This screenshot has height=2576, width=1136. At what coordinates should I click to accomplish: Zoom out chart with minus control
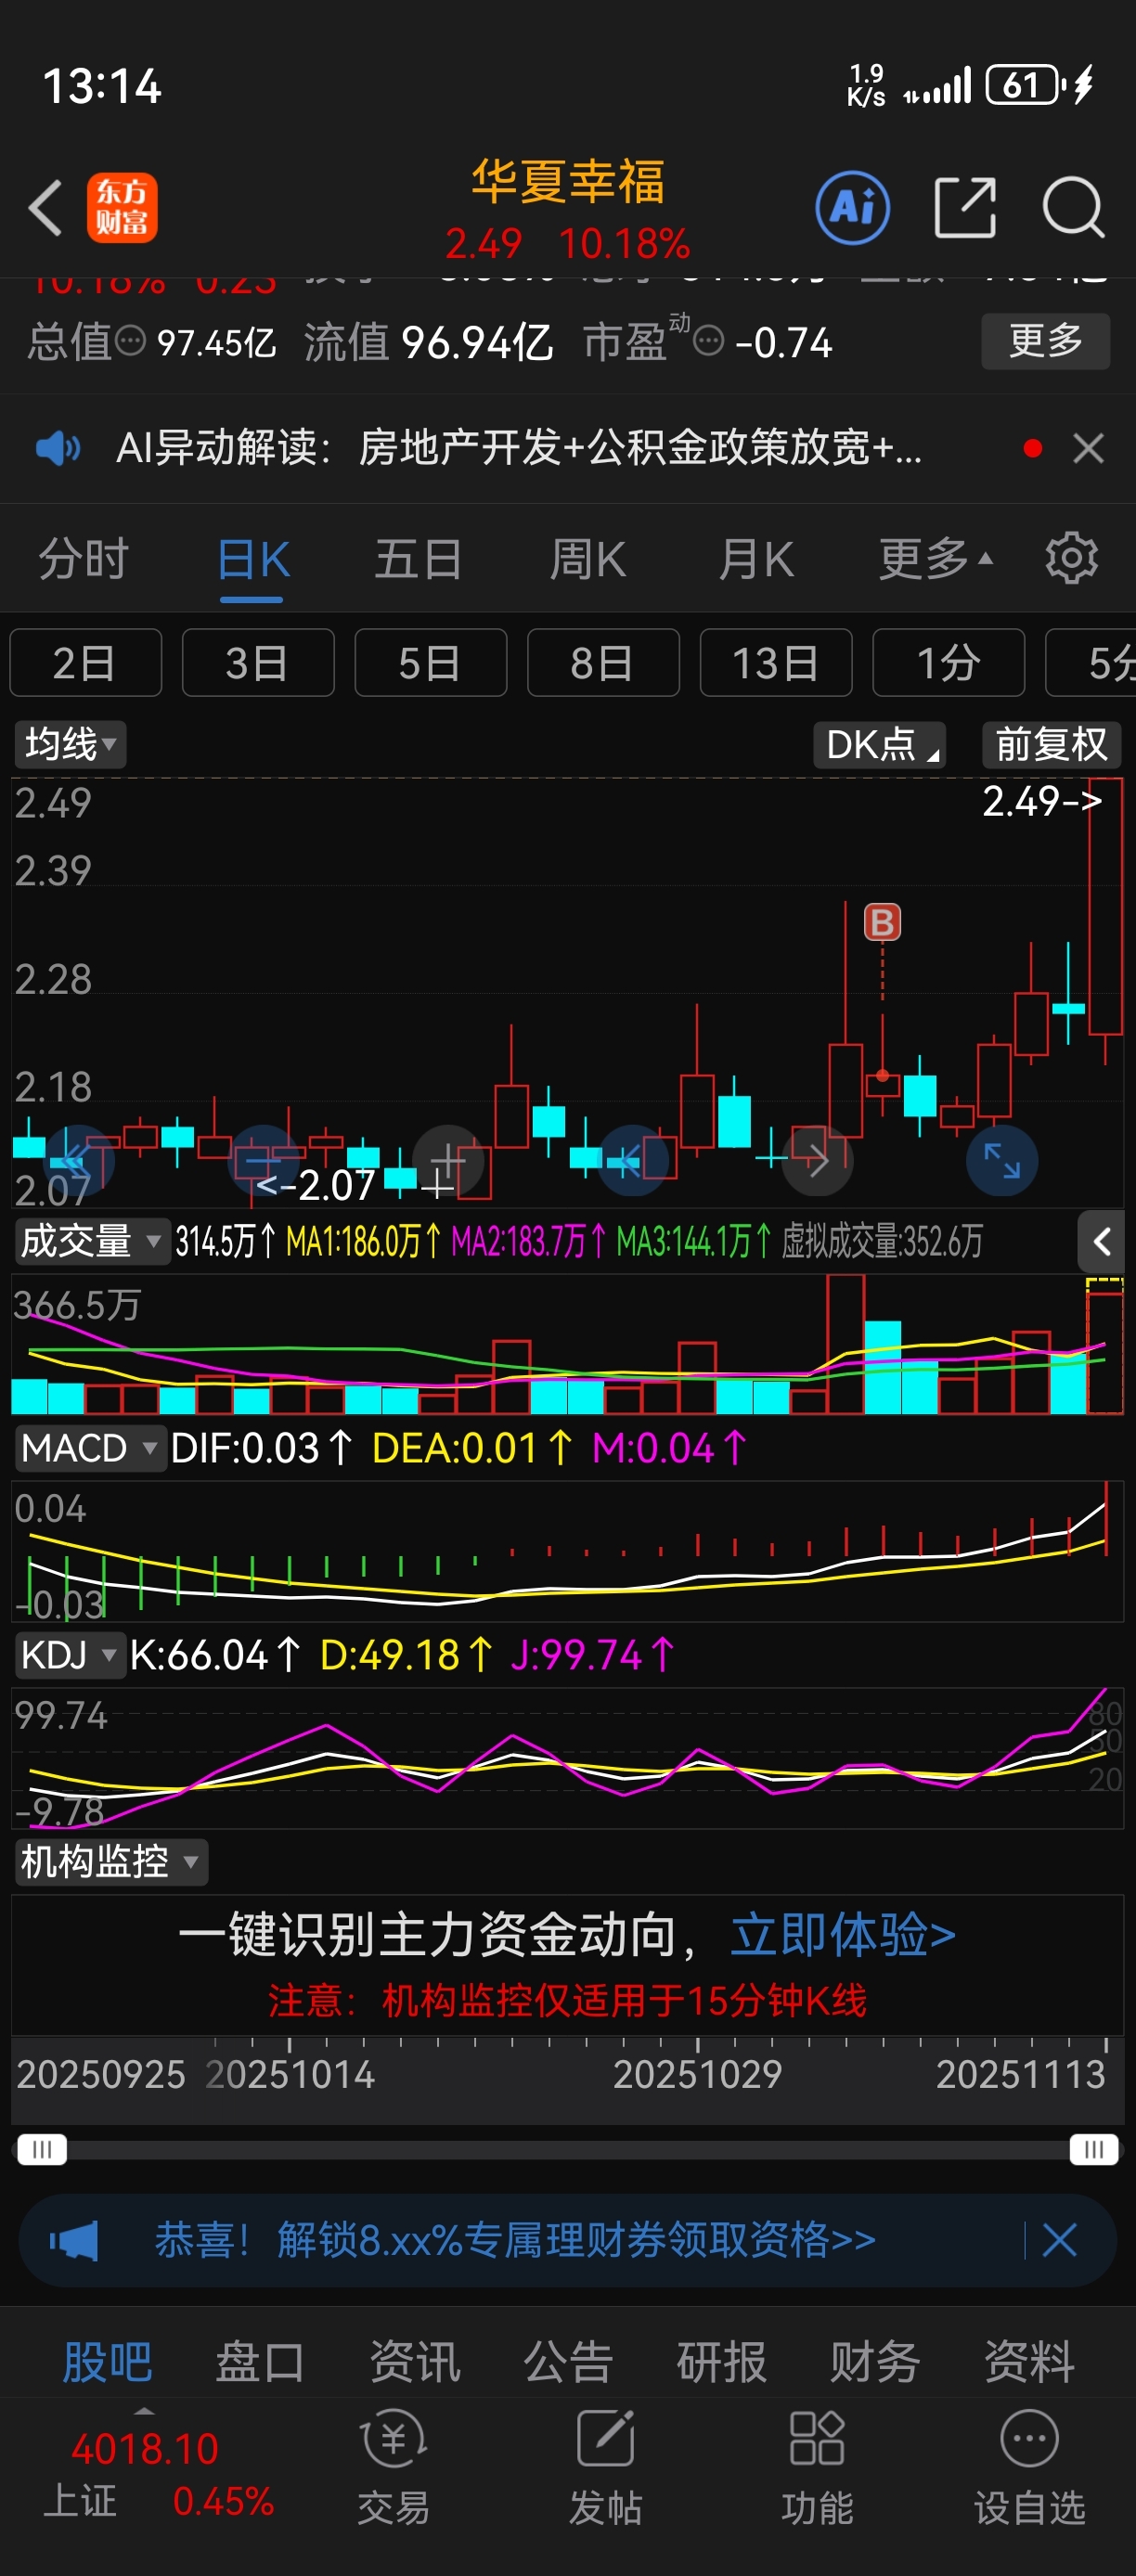(263, 1160)
